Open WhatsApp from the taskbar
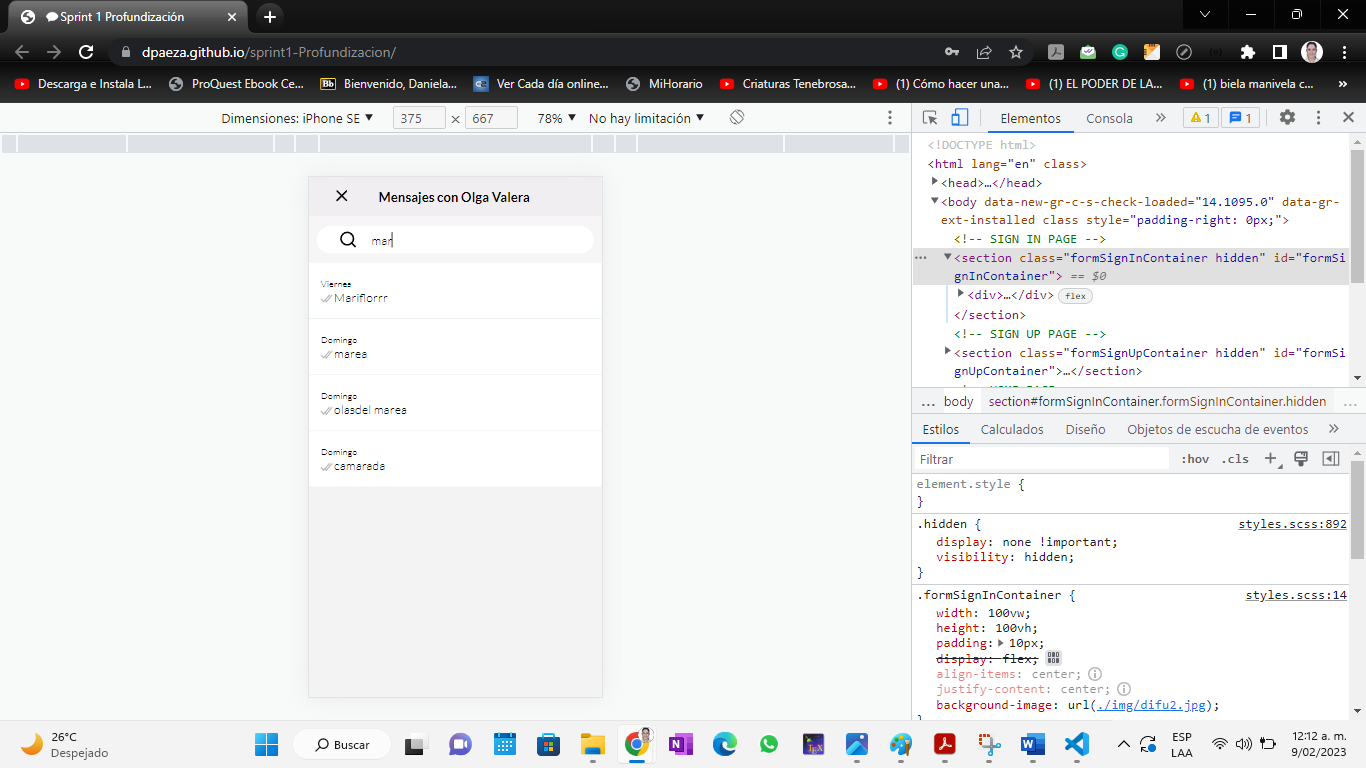Image resolution: width=1366 pixels, height=768 pixels. 768,744
